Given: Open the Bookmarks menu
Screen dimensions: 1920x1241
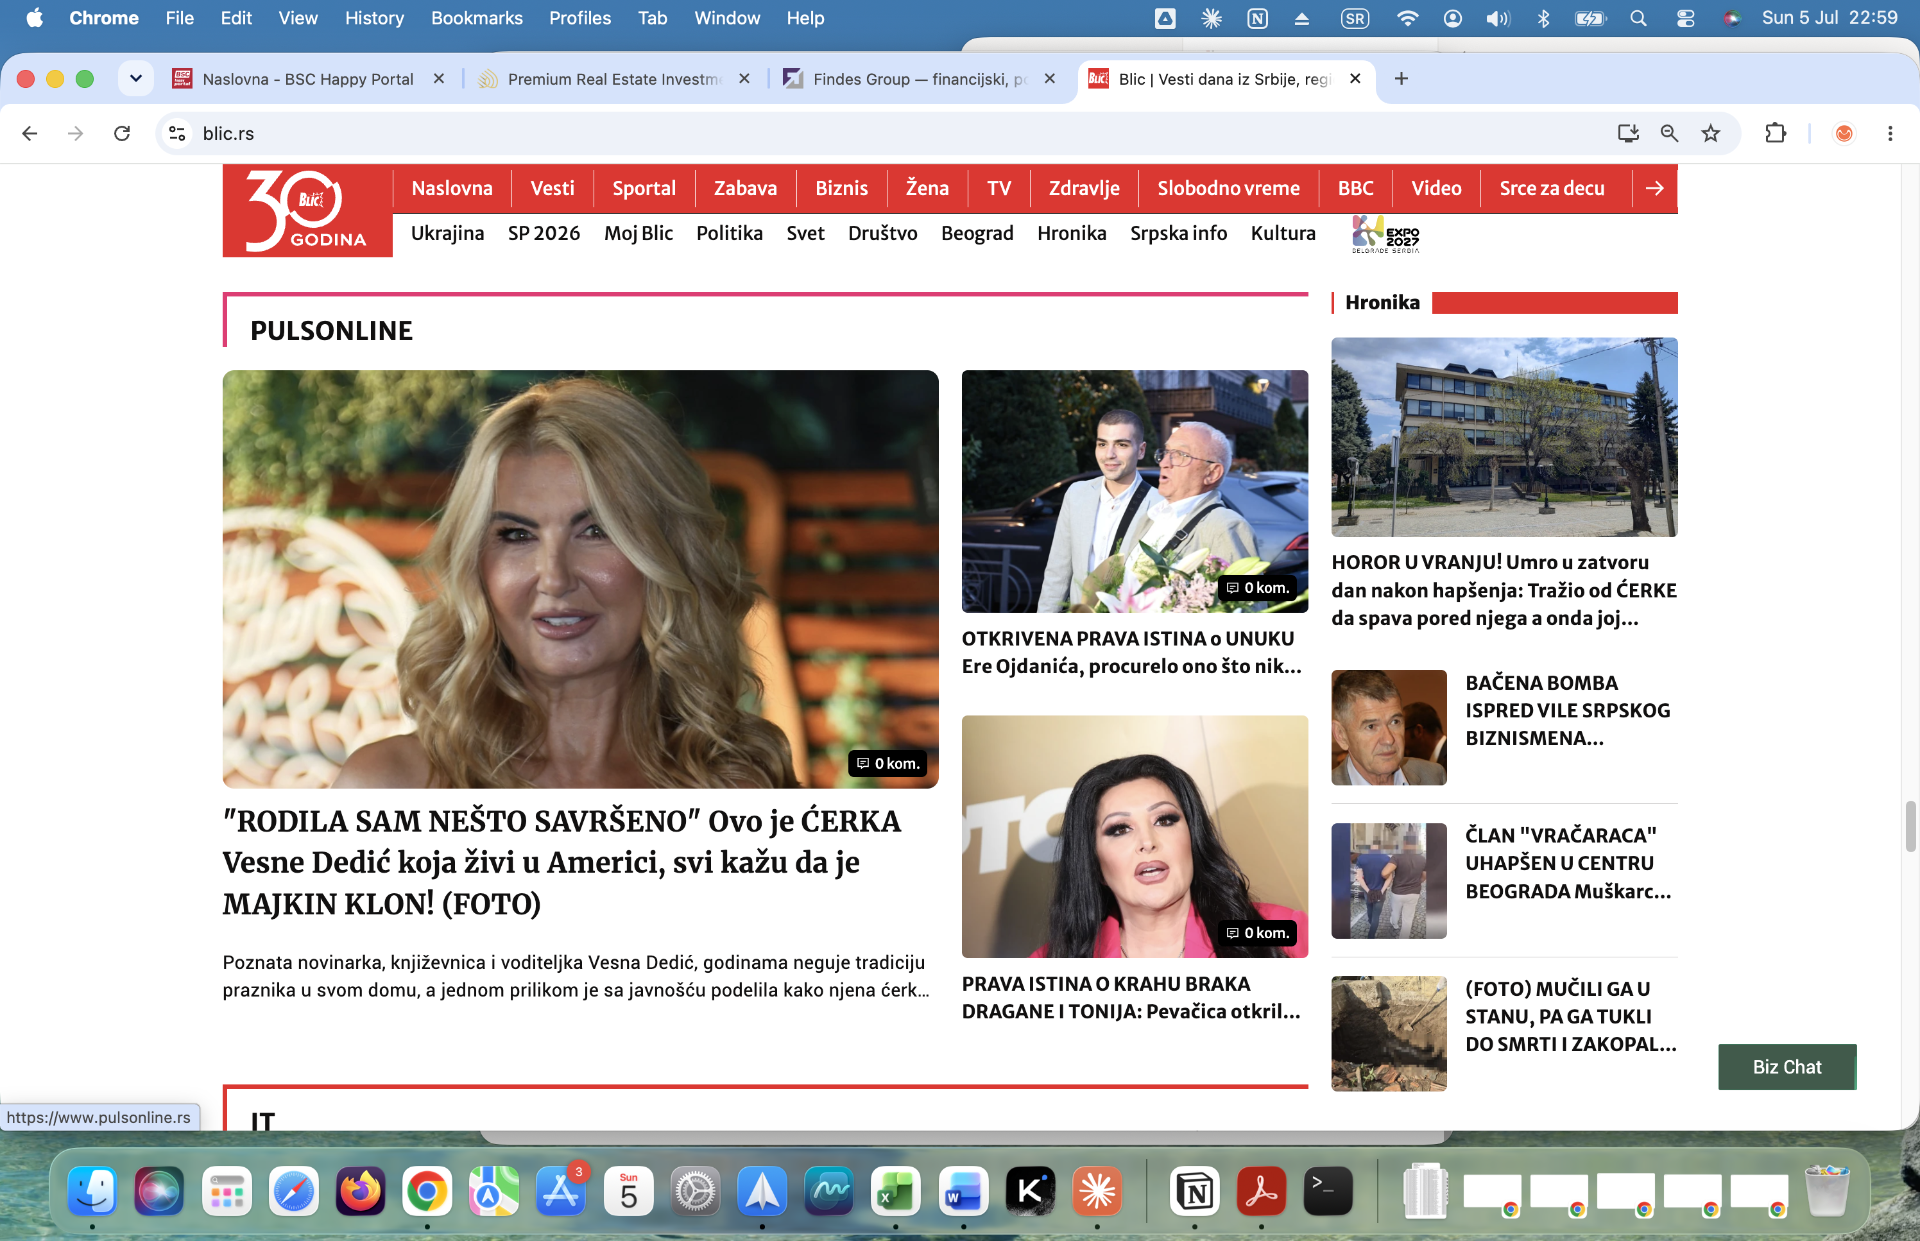Looking at the screenshot, I should [x=476, y=18].
